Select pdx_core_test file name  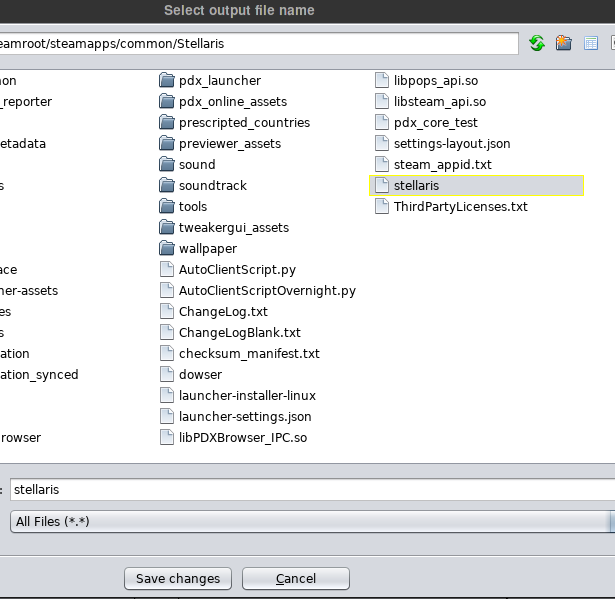(x=435, y=122)
